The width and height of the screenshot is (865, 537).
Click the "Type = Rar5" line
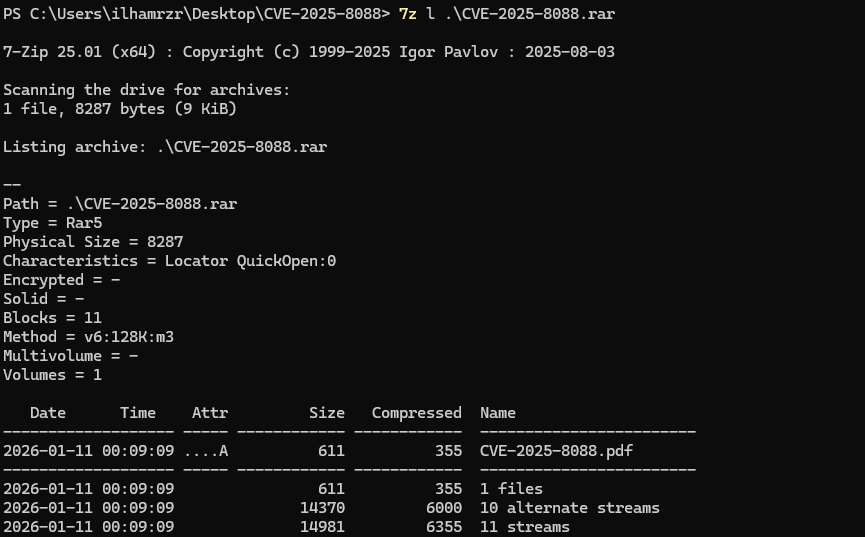[x=52, y=223]
